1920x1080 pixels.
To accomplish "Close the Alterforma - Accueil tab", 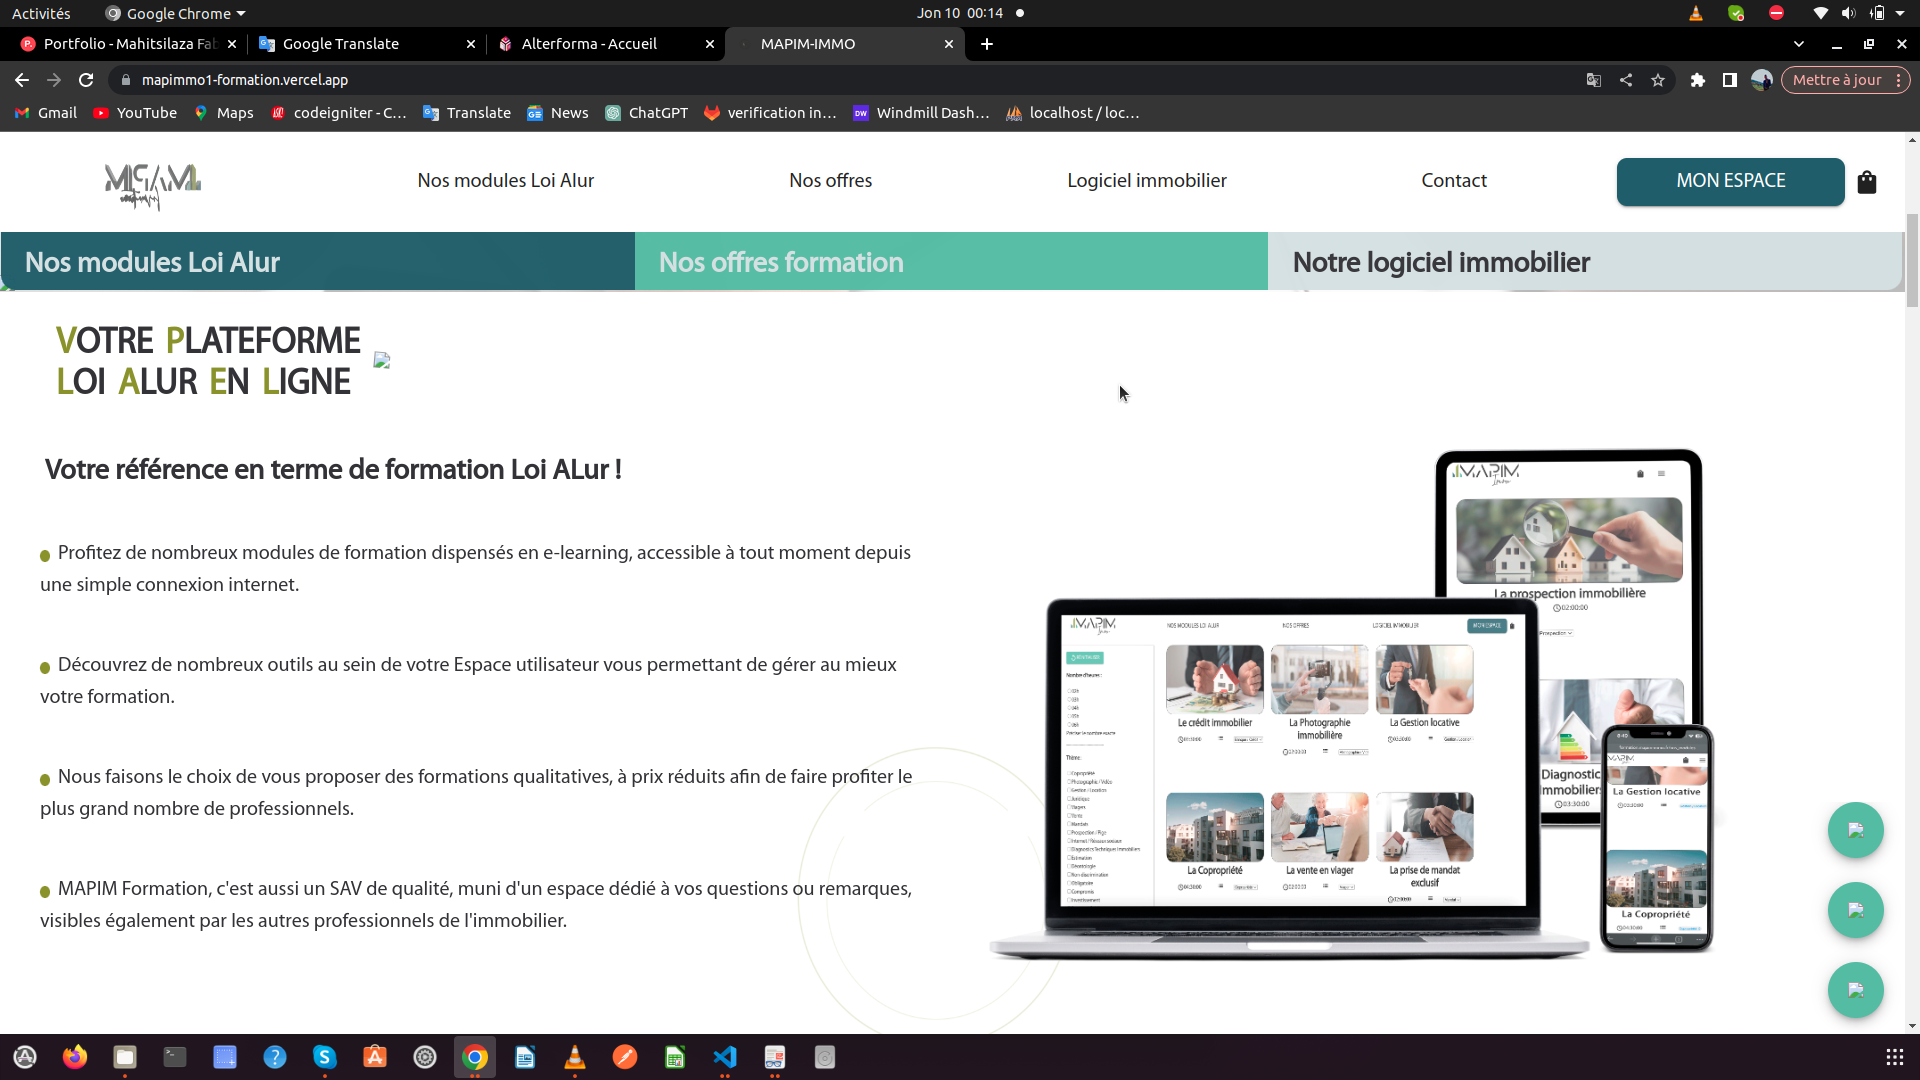I will coord(710,44).
